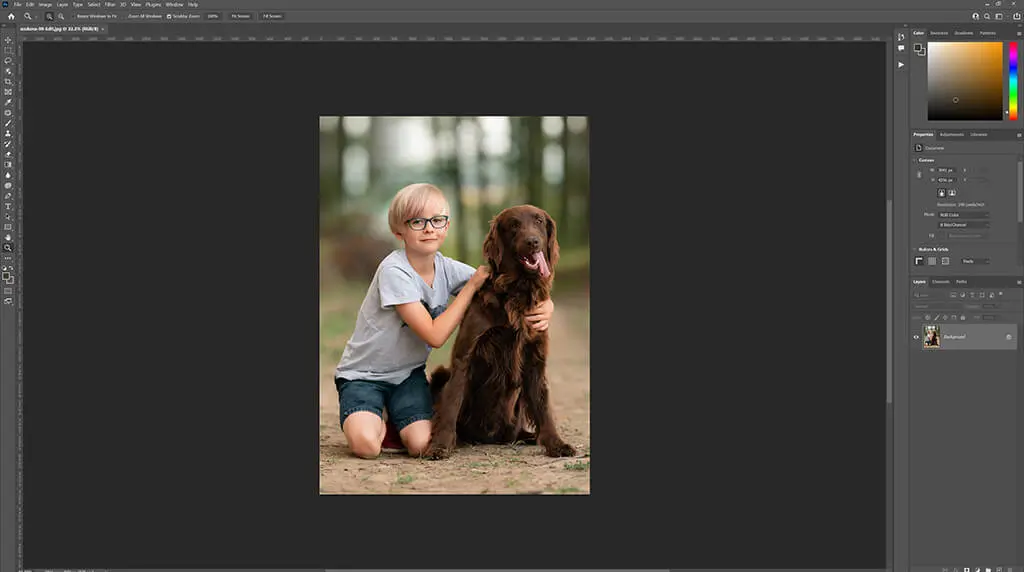Click the Fill Screen button
The height and width of the screenshot is (572, 1024).
pyautogui.click(x=271, y=16)
